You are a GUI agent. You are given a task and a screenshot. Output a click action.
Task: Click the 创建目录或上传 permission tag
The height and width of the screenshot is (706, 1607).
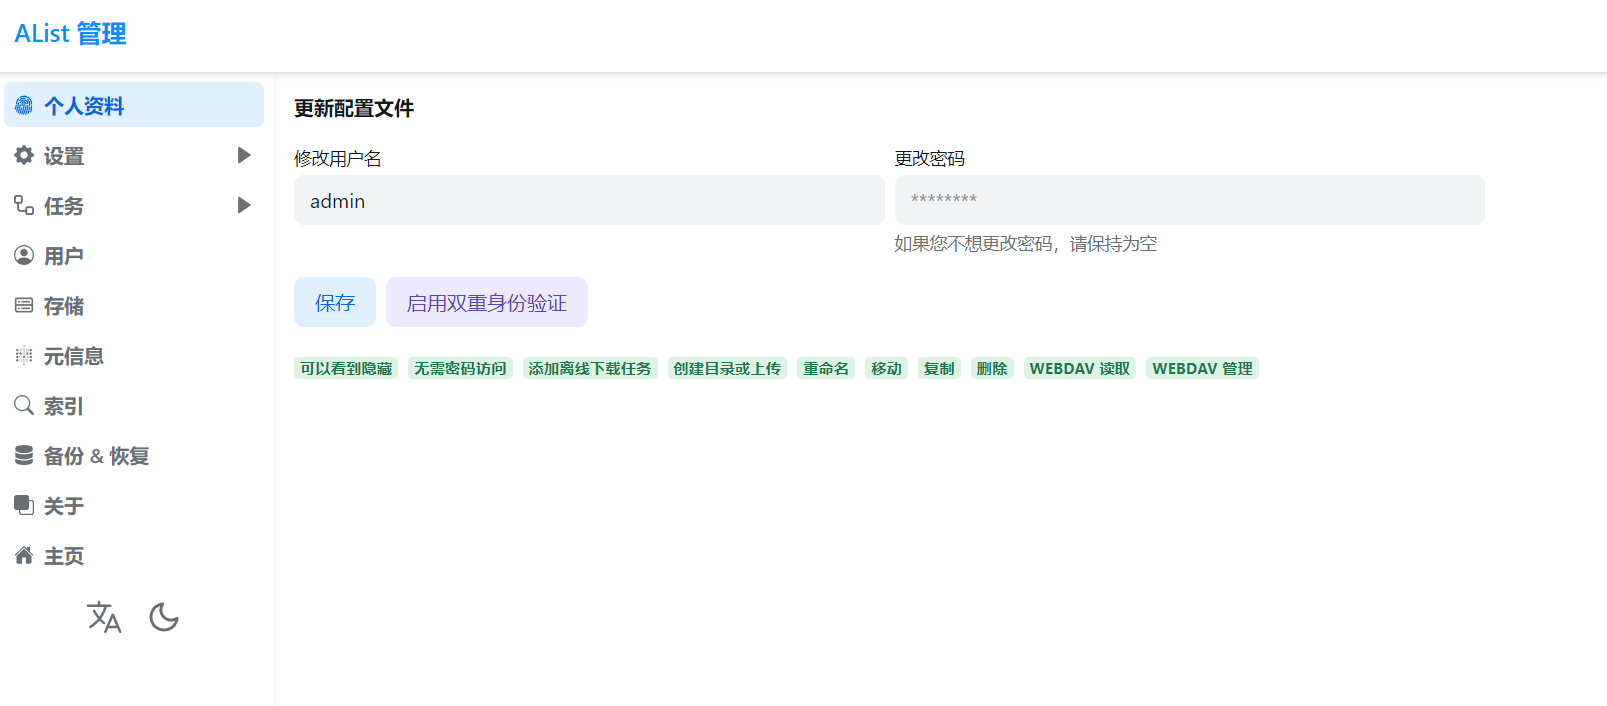click(727, 368)
